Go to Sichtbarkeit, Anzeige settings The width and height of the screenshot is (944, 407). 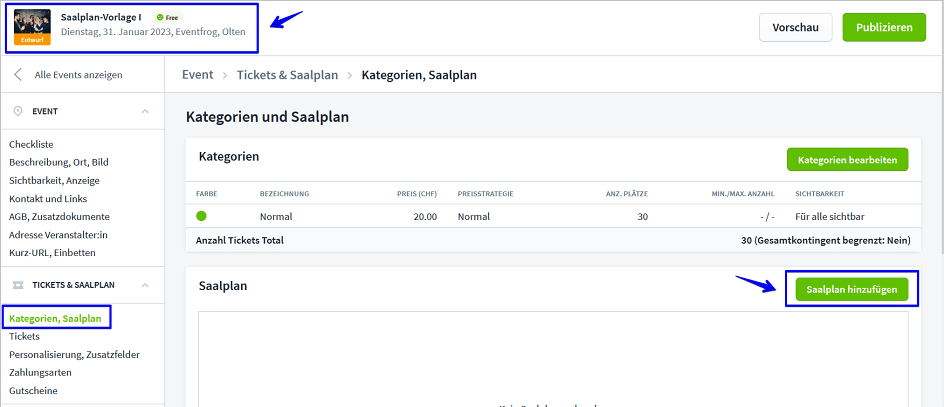tap(54, 181)
